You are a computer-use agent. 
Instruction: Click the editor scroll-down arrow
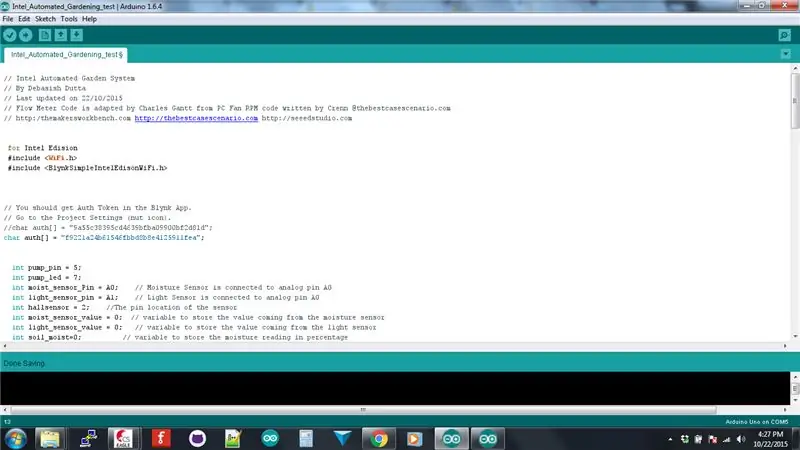pos(795,336)
